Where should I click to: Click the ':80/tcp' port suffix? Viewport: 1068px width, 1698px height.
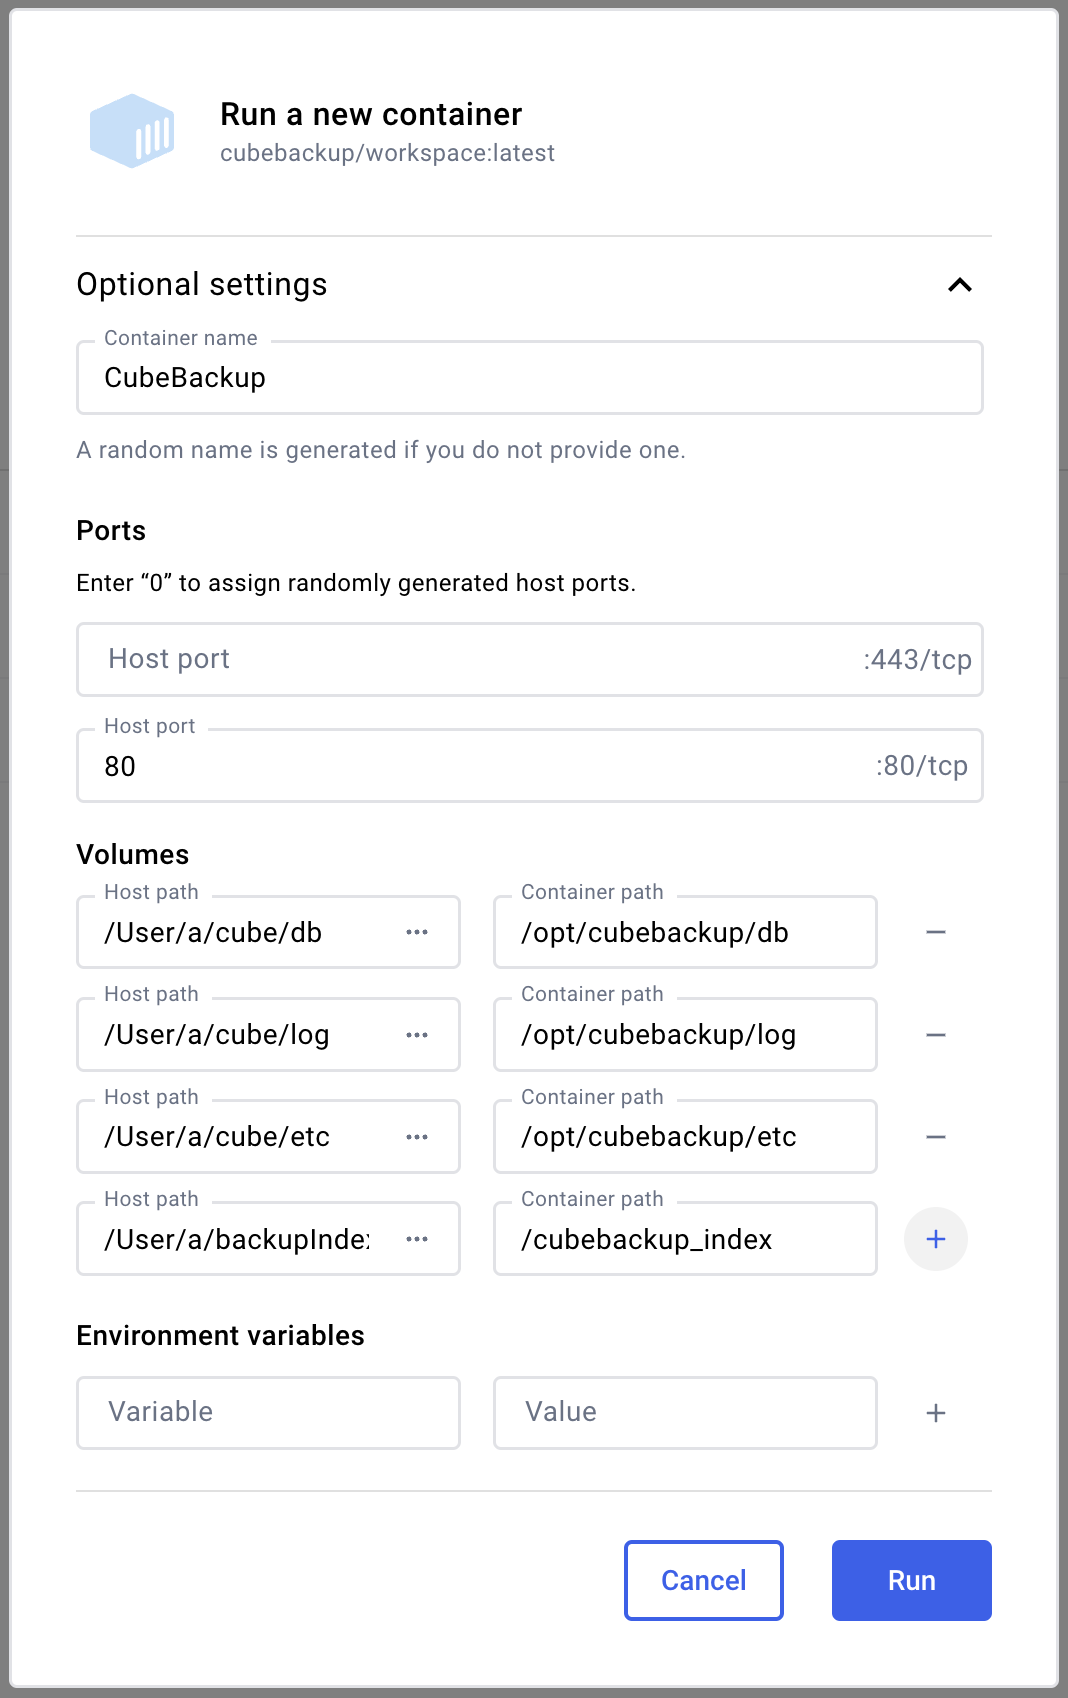pyautogui.click(x=922, y=766)
